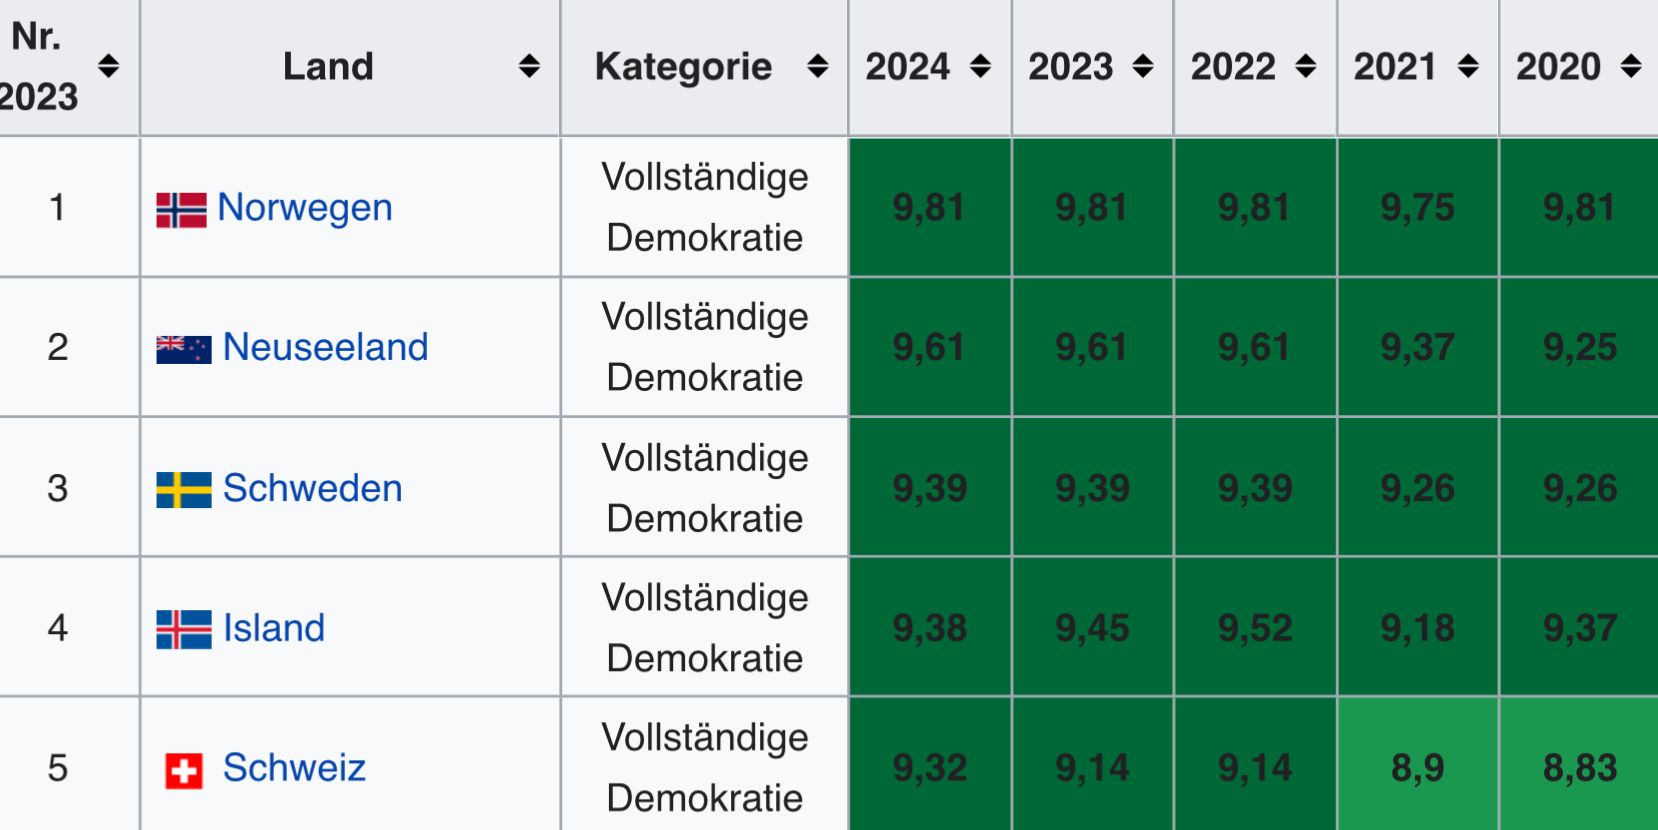This screenshot has height=830, width=1658.
Task: Sort by 2022 column arrows
Action: (1305, 67)
